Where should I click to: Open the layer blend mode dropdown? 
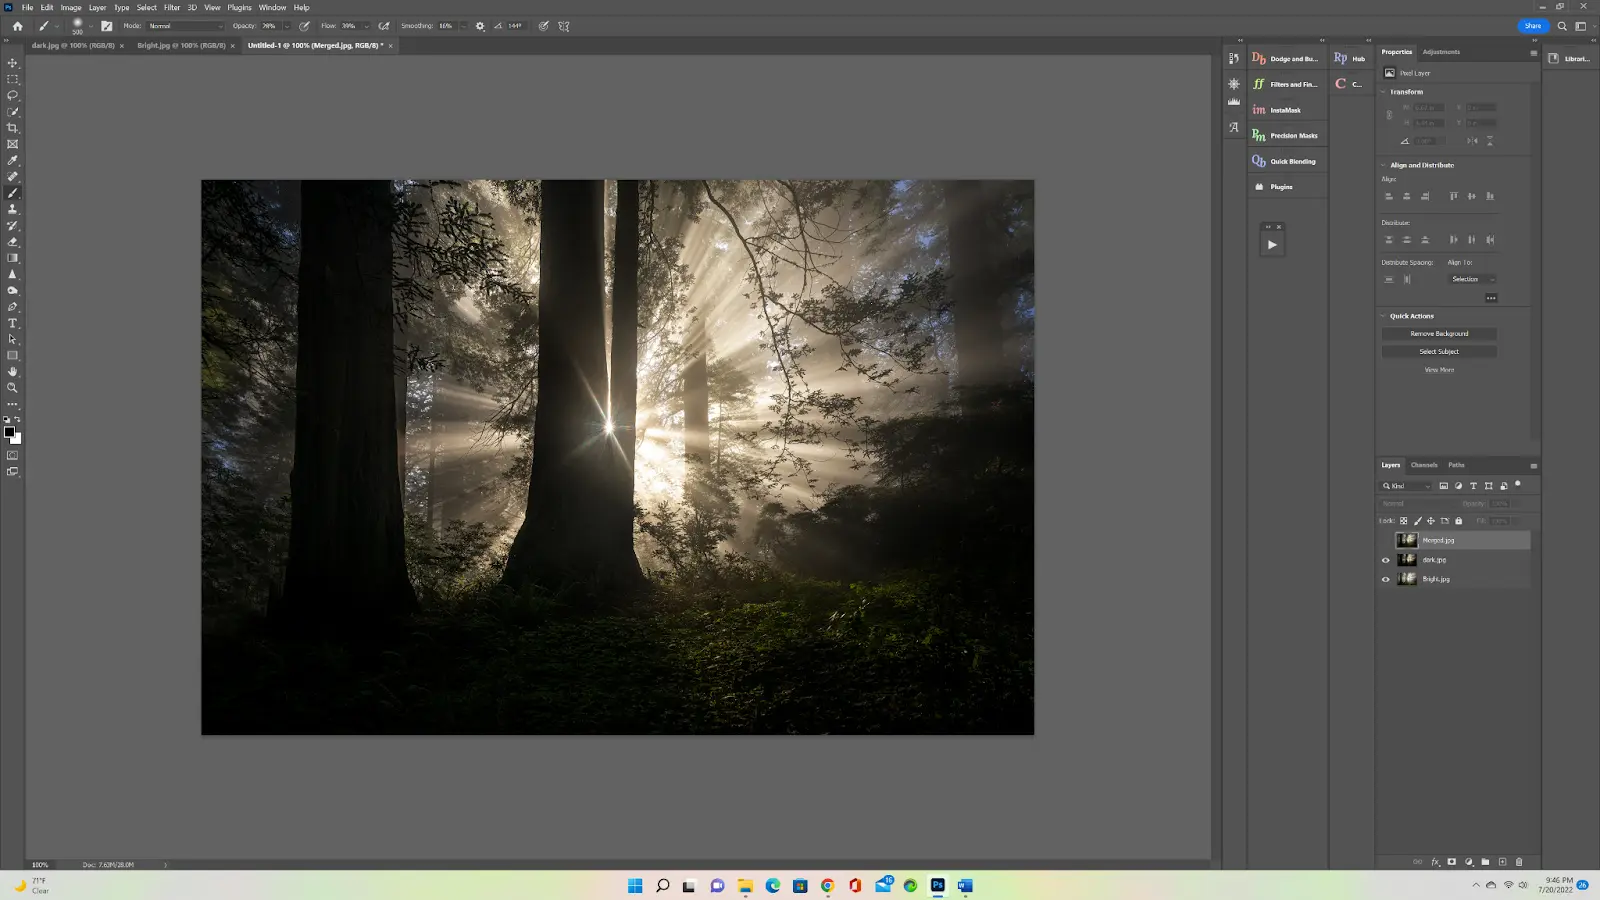(x=1398, y=503)
